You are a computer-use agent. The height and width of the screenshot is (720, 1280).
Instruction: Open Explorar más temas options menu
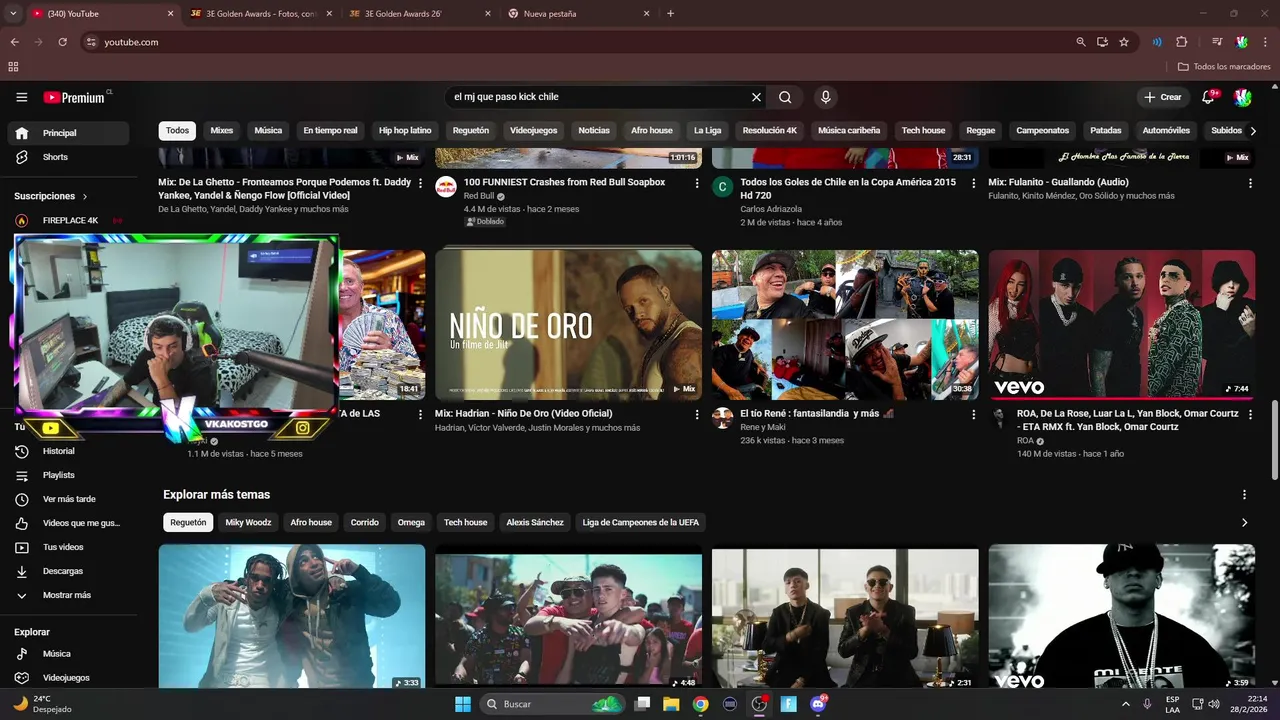1244,495
